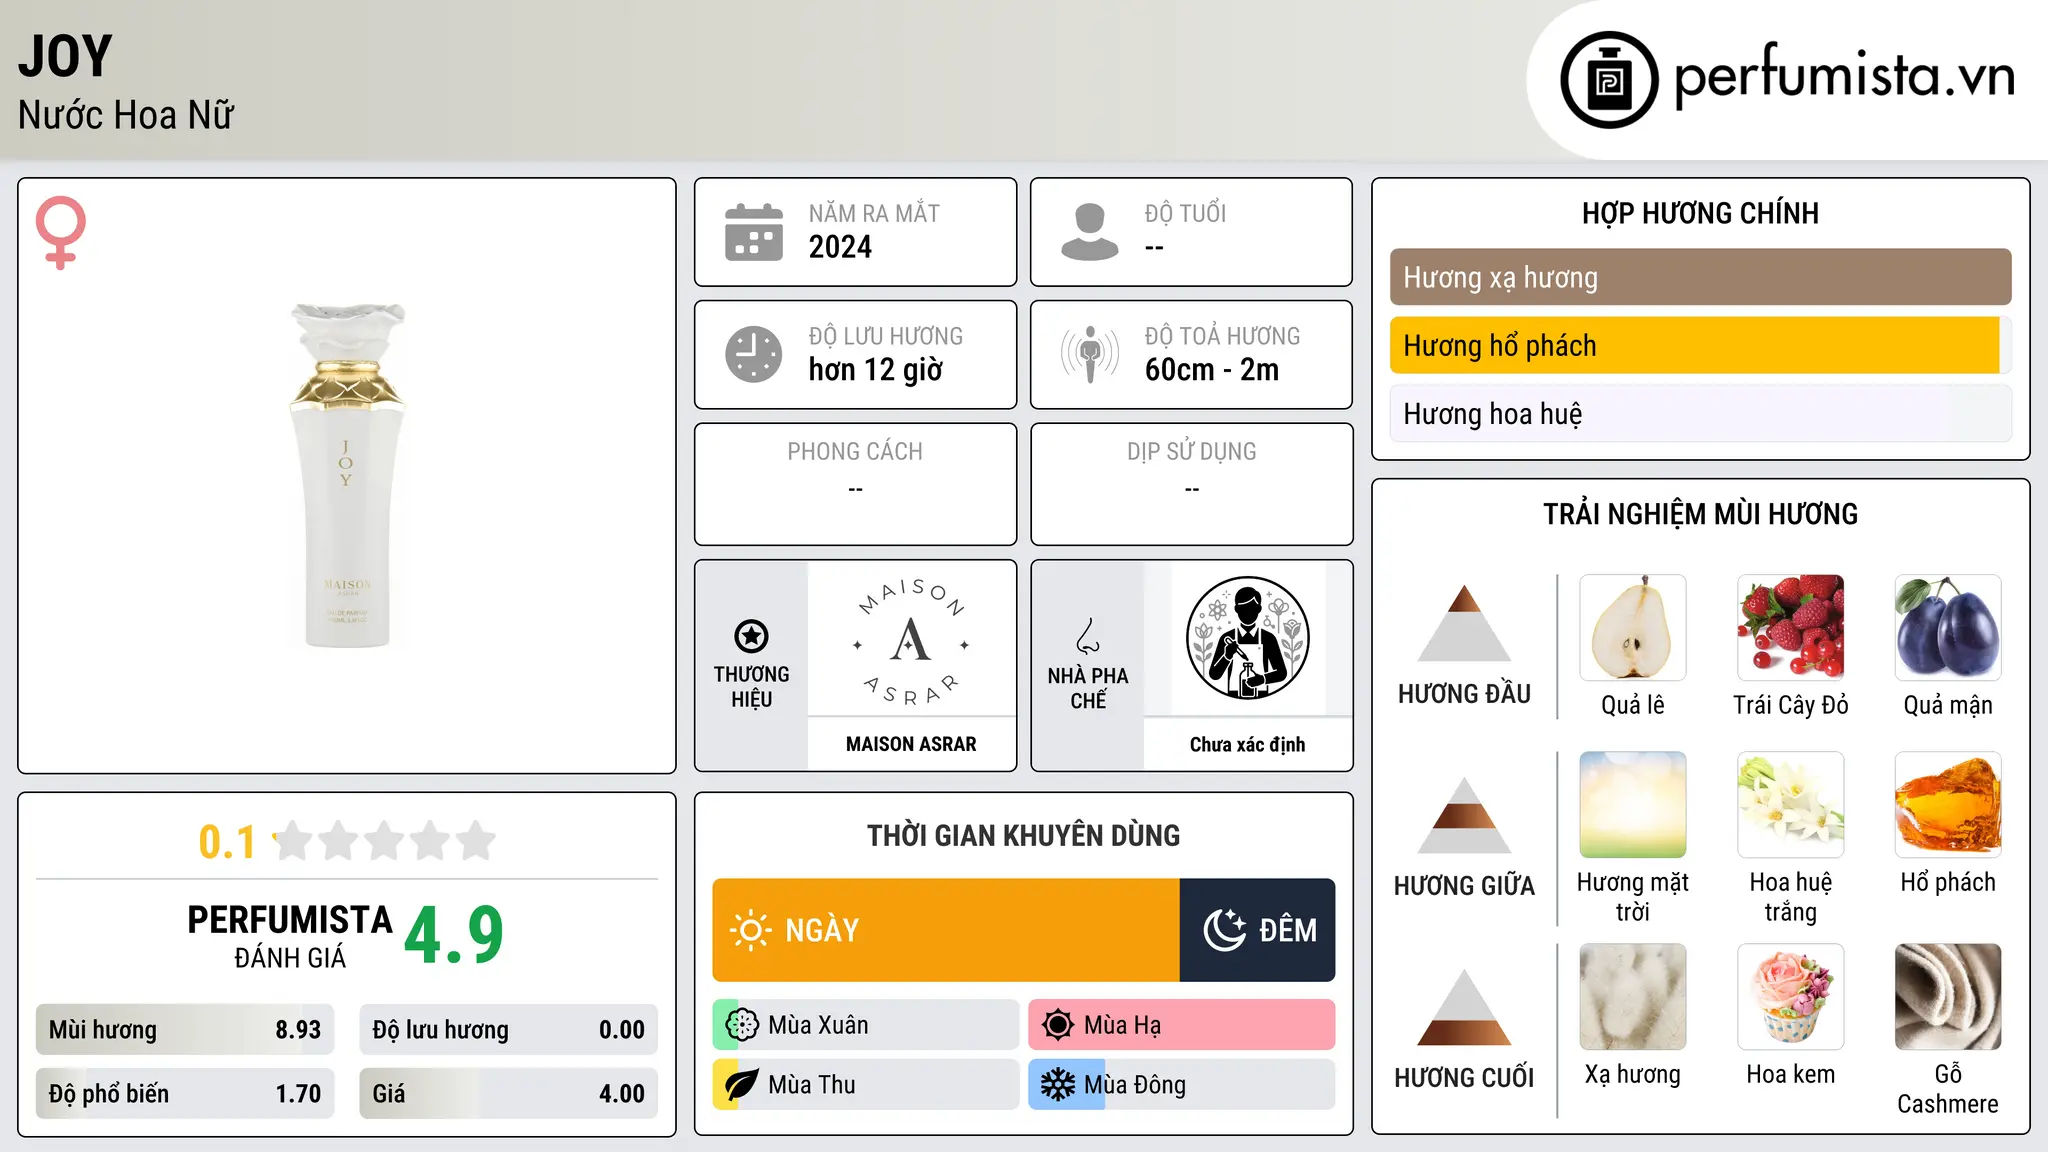Click the snowflake icon for Mùa Đông
Screen dimensions: 2048x1152
click(x=1058, y=1085)
